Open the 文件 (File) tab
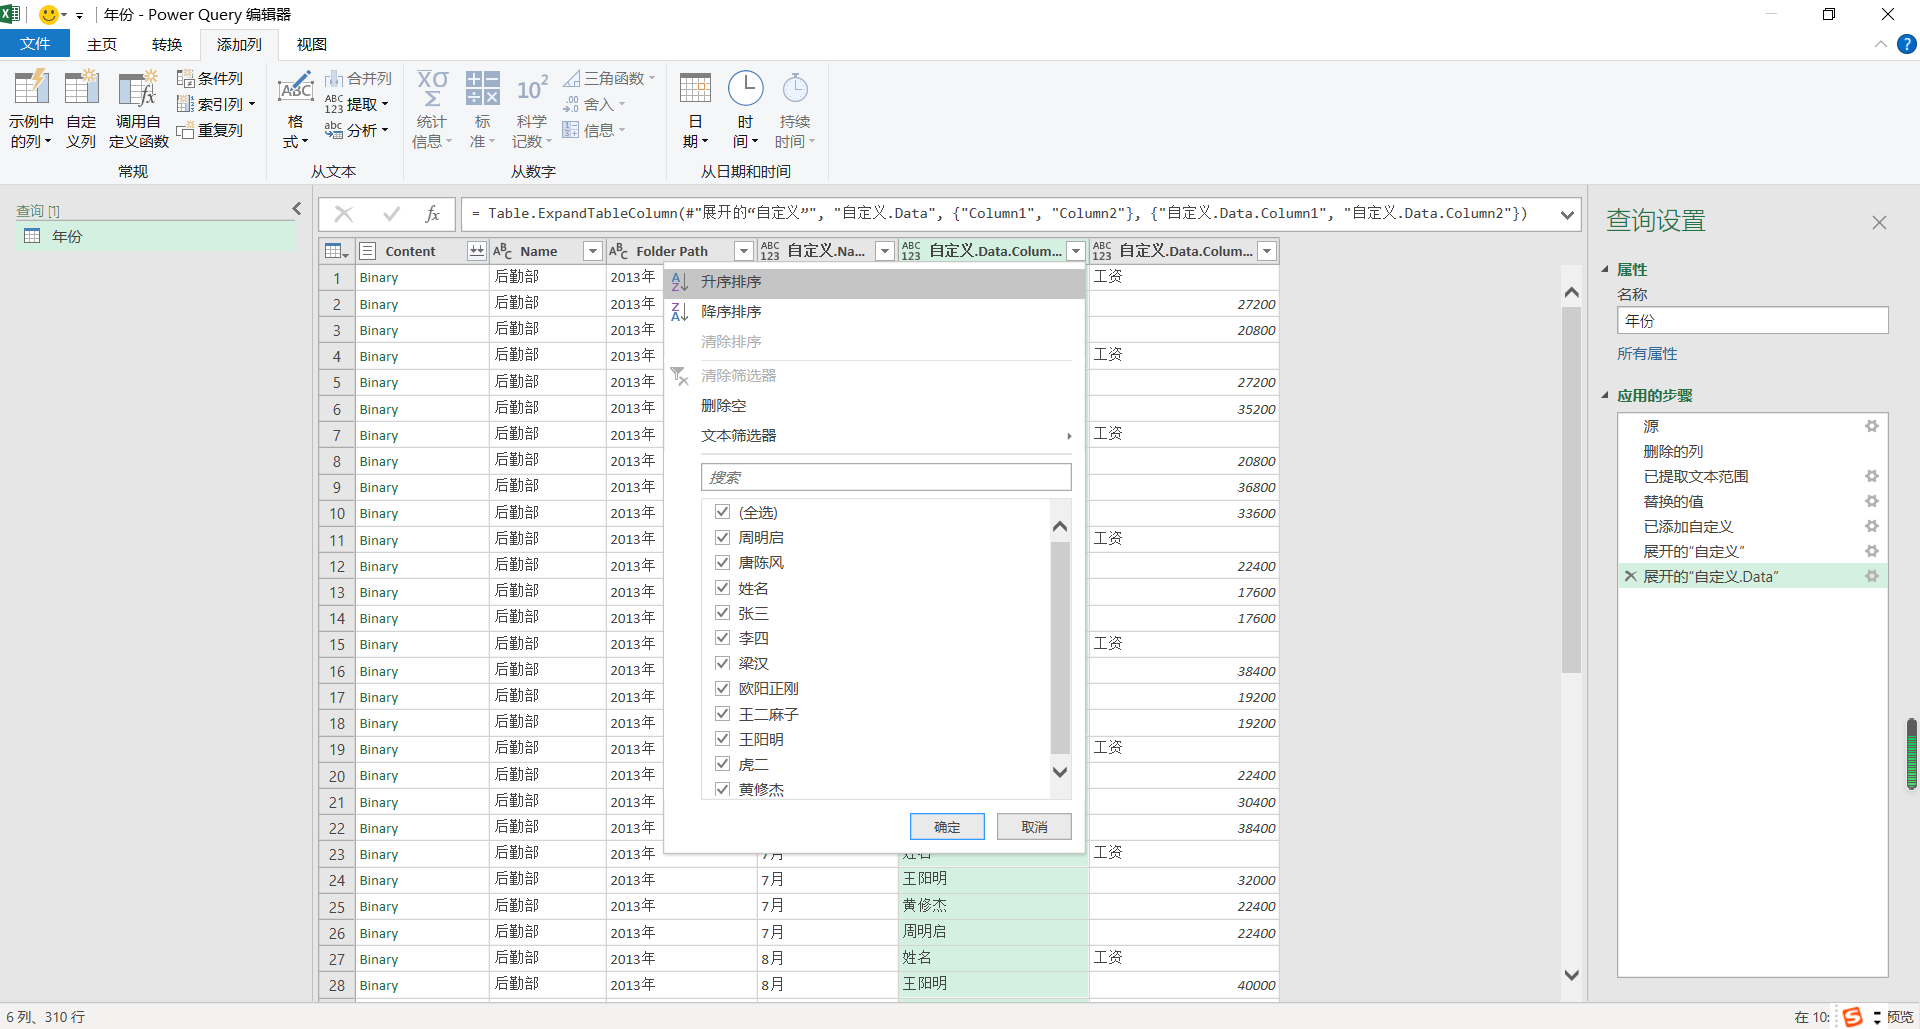Image resolution: width=1920 pixels, height=1029 pixels. 35,44
